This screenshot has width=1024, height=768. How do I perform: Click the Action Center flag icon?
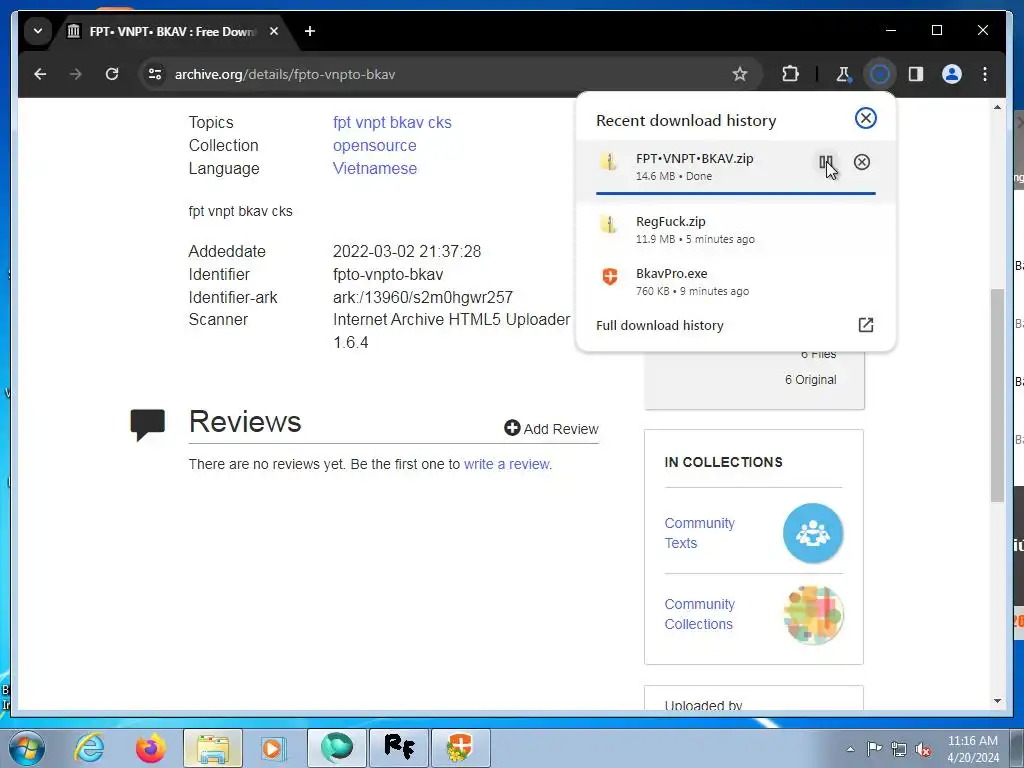click(874, 748)
